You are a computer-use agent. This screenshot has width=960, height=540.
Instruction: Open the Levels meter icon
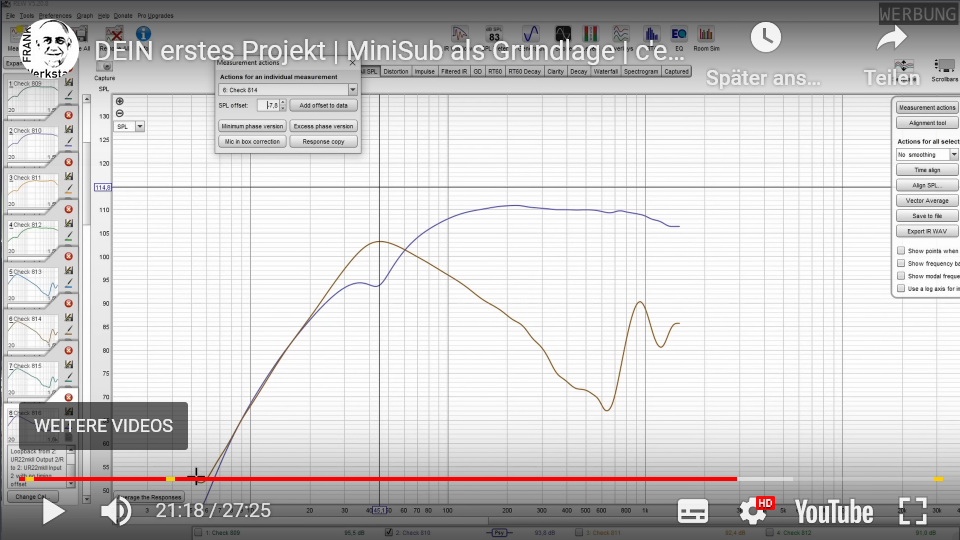(590, 34)
